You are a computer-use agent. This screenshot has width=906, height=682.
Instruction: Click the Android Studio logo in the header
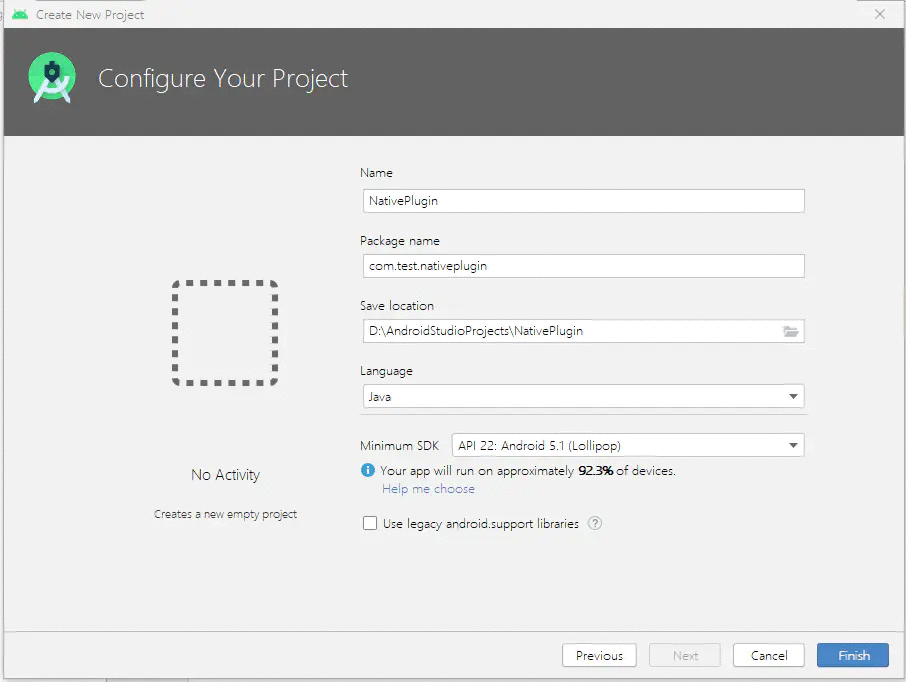coord(54,79)
